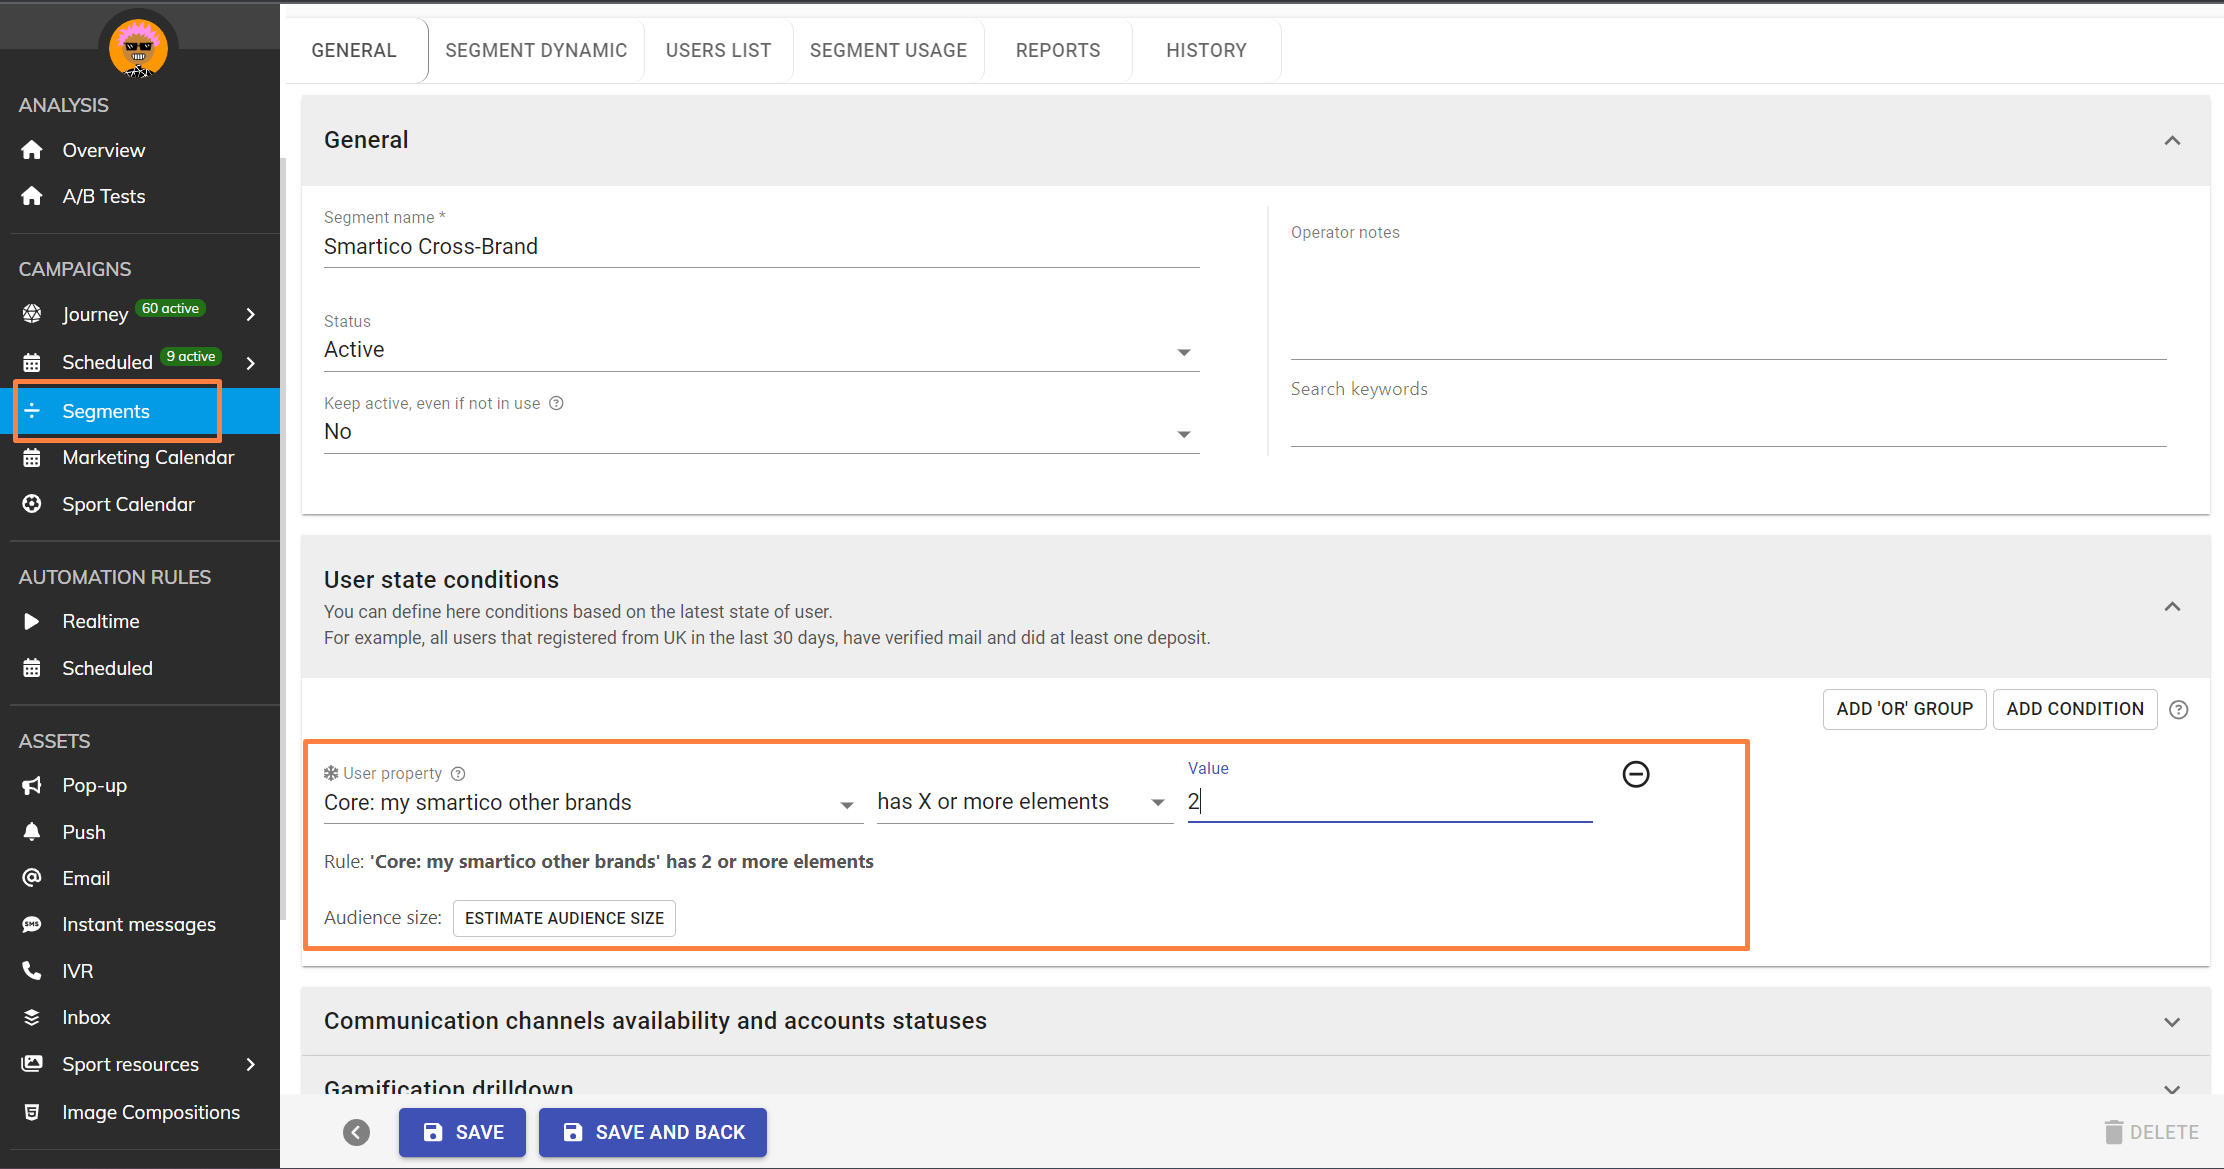Image resolution: width=2224 pixels, height=1169 pixels.
Task: Click the user avatar at top
Action: click(139, 48)
